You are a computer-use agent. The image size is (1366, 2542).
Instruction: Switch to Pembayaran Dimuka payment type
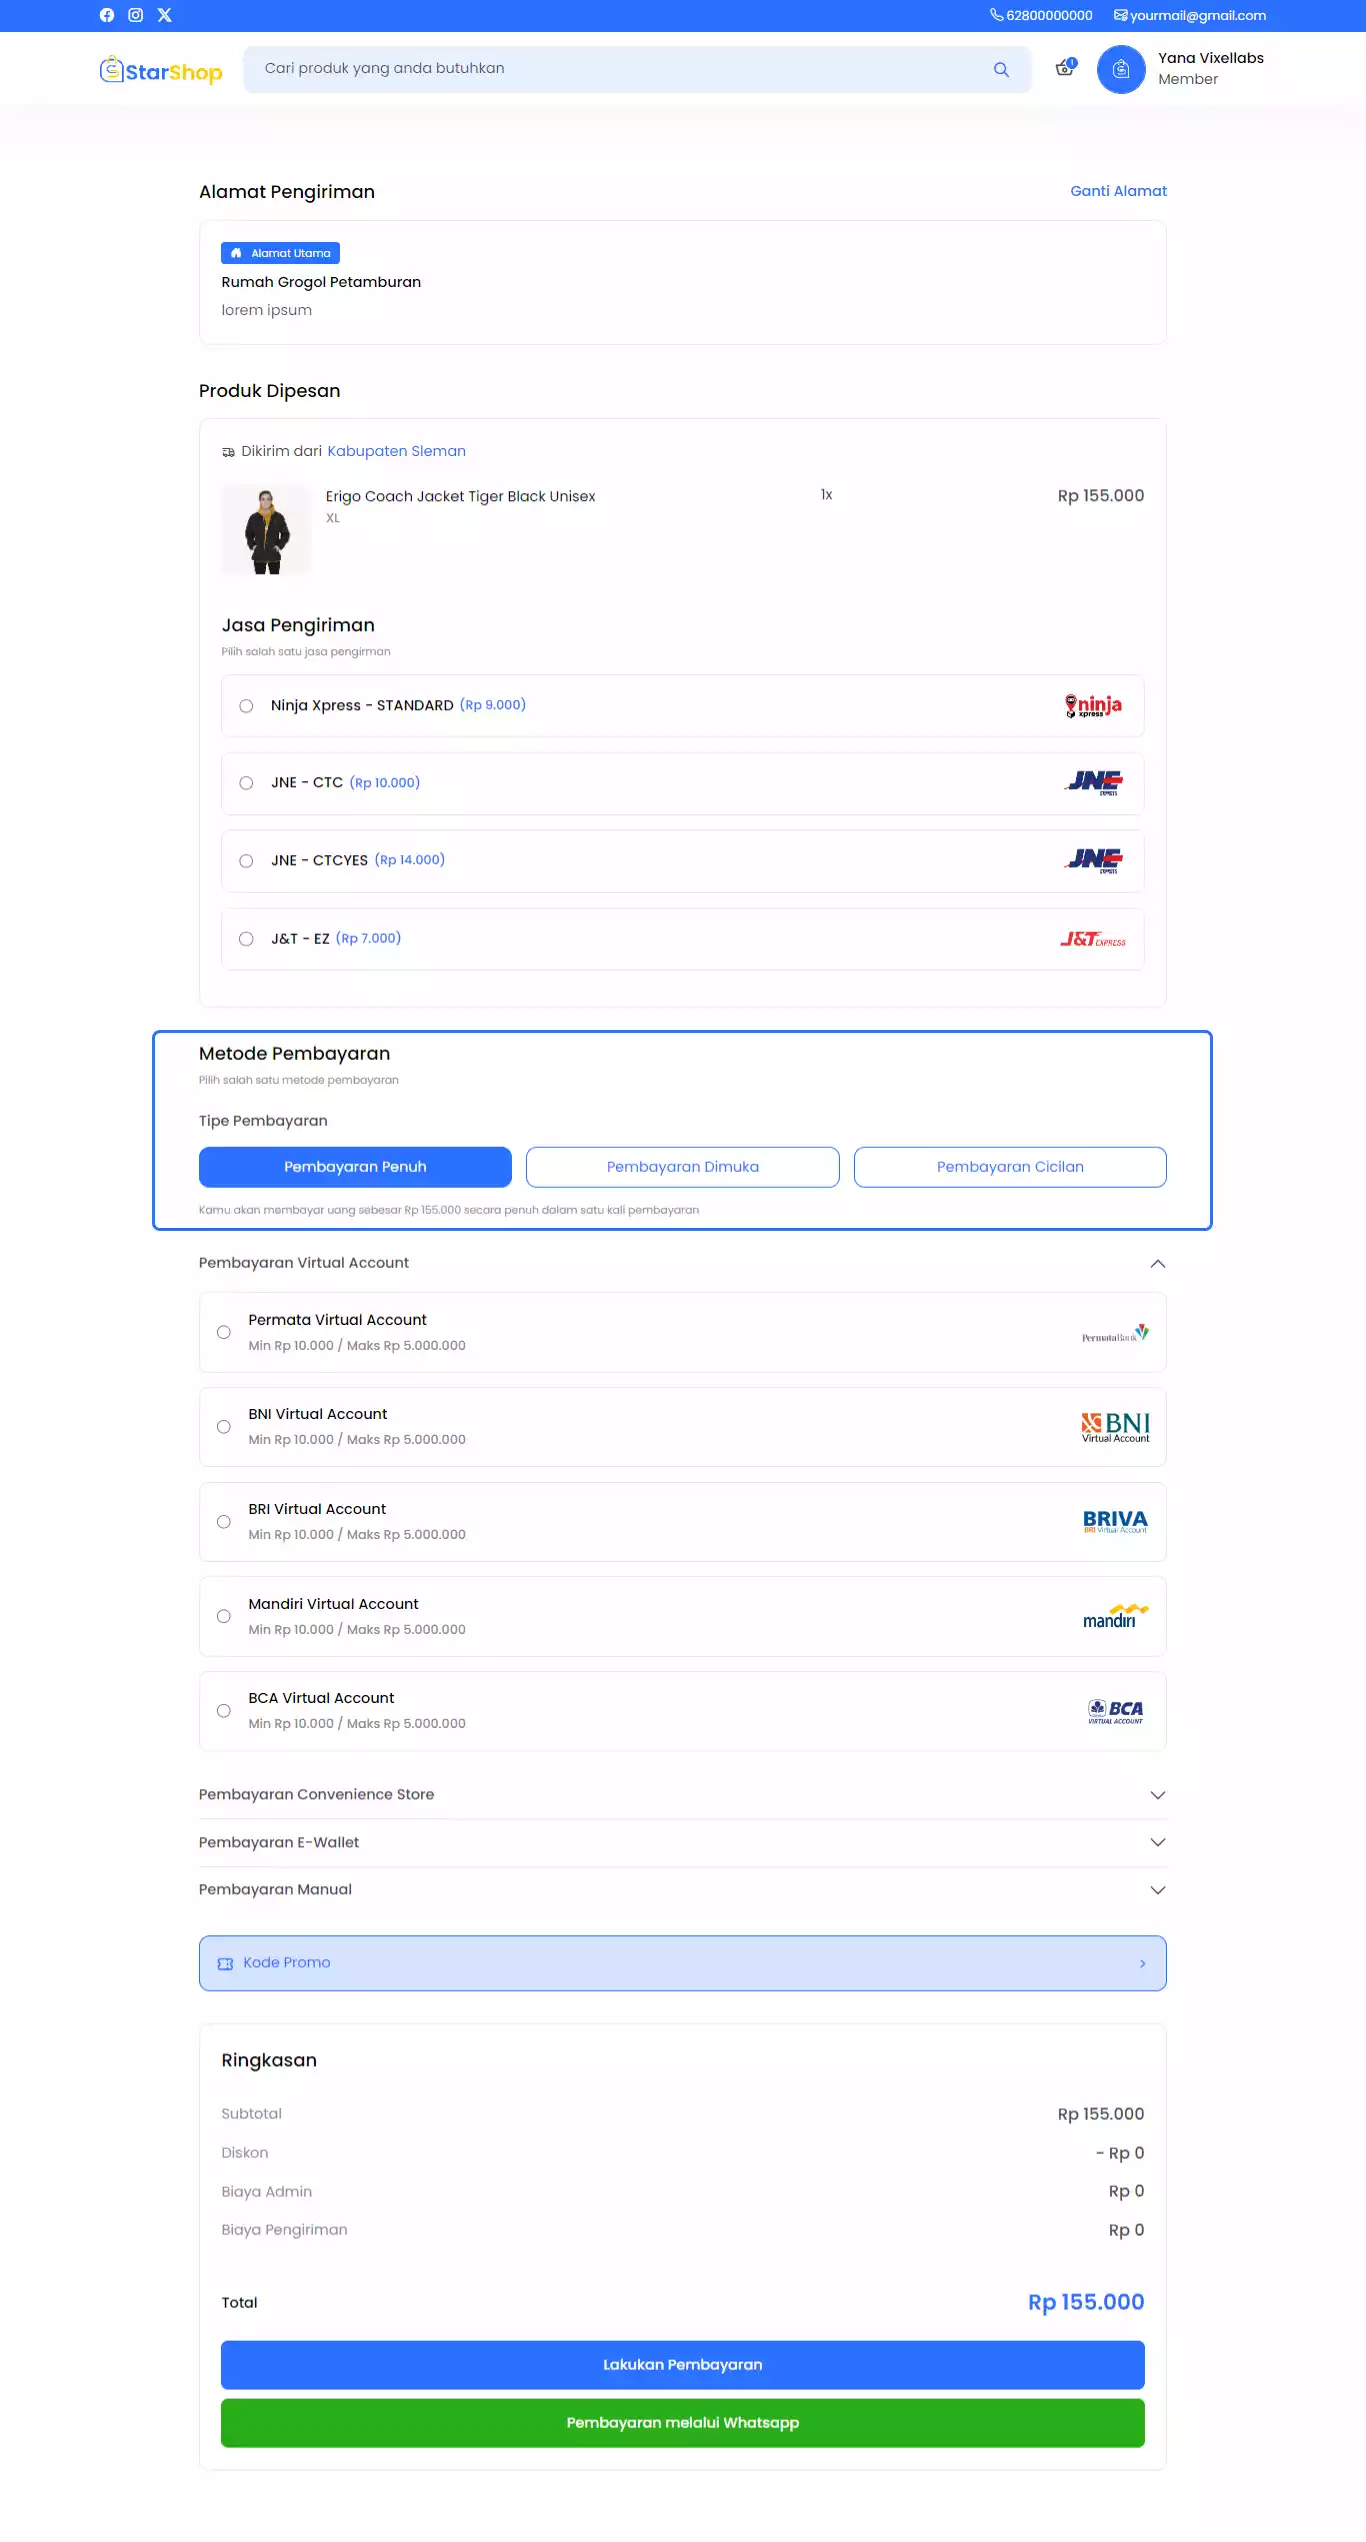[682, 1167]
